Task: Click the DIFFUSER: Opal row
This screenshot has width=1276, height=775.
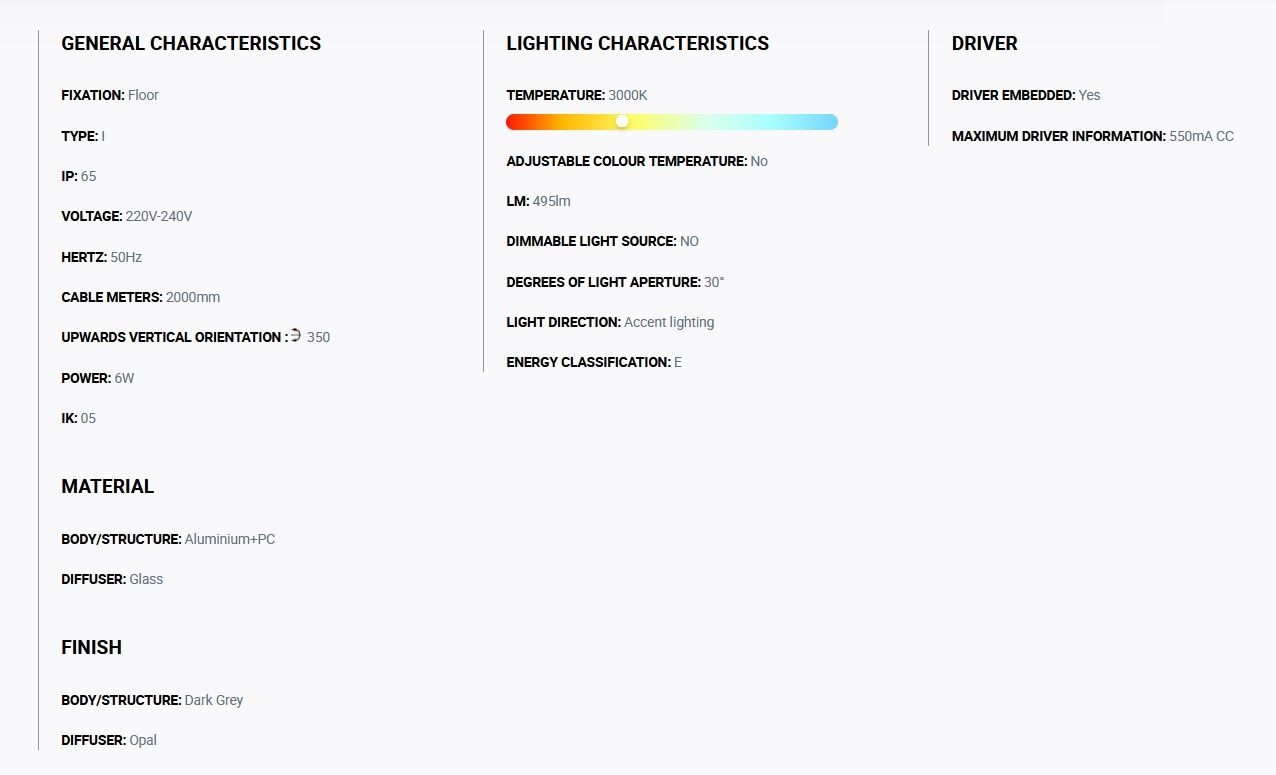Action: 109,740
